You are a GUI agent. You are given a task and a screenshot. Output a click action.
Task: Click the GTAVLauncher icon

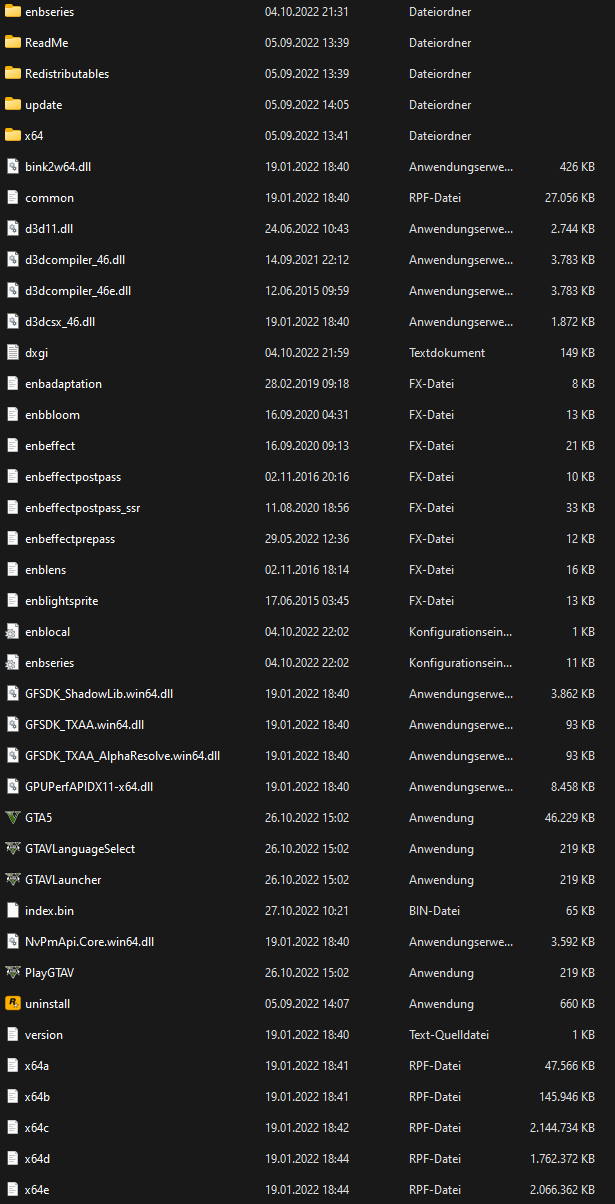[x=13, y=880]
